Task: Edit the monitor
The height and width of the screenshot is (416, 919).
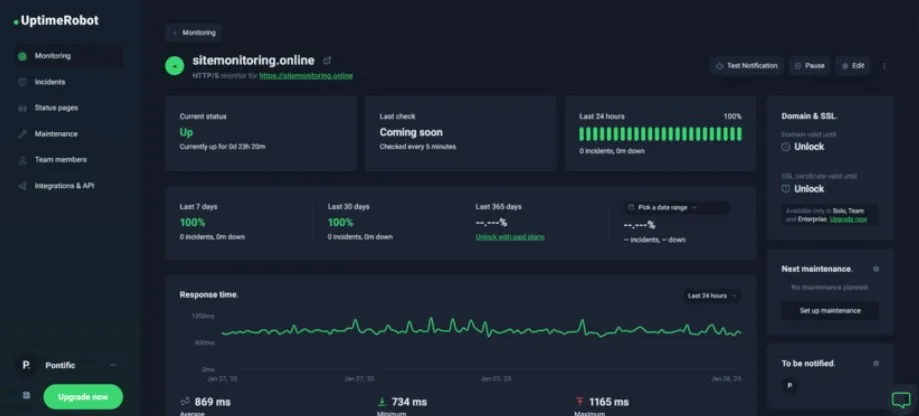Action: (x=853, y=66)
